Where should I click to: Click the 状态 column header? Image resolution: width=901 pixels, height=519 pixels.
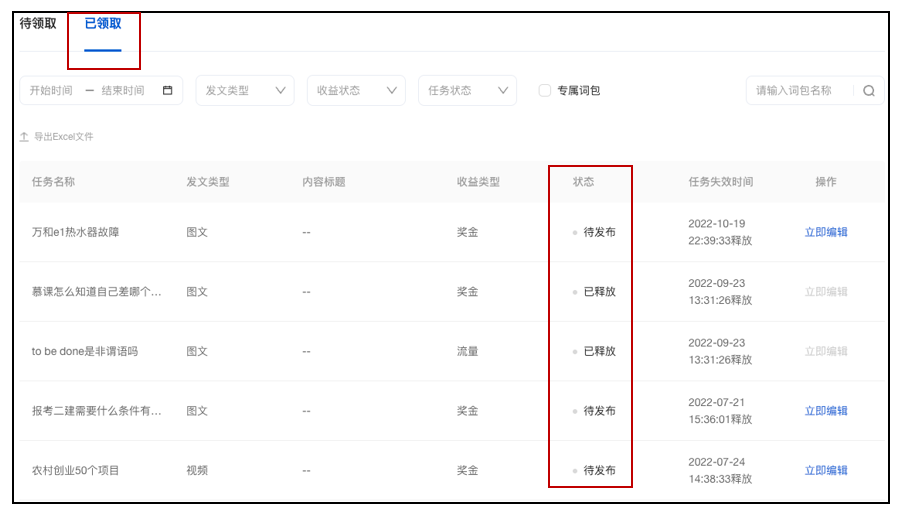pos(583,182)
